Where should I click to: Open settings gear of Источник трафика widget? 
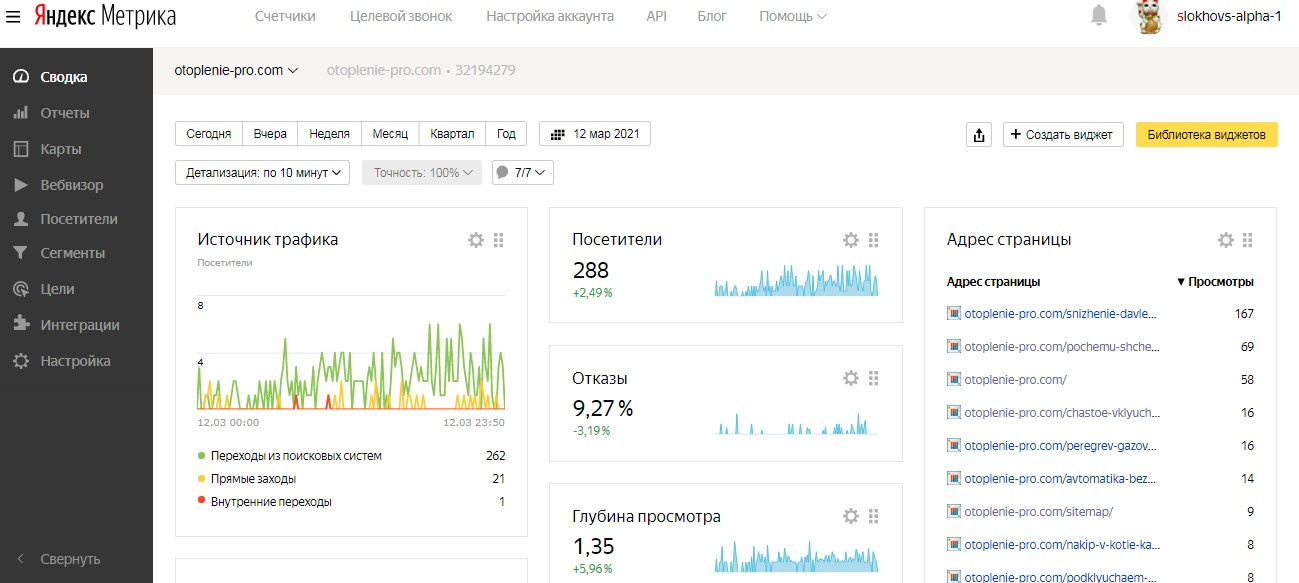coord(476,240)
